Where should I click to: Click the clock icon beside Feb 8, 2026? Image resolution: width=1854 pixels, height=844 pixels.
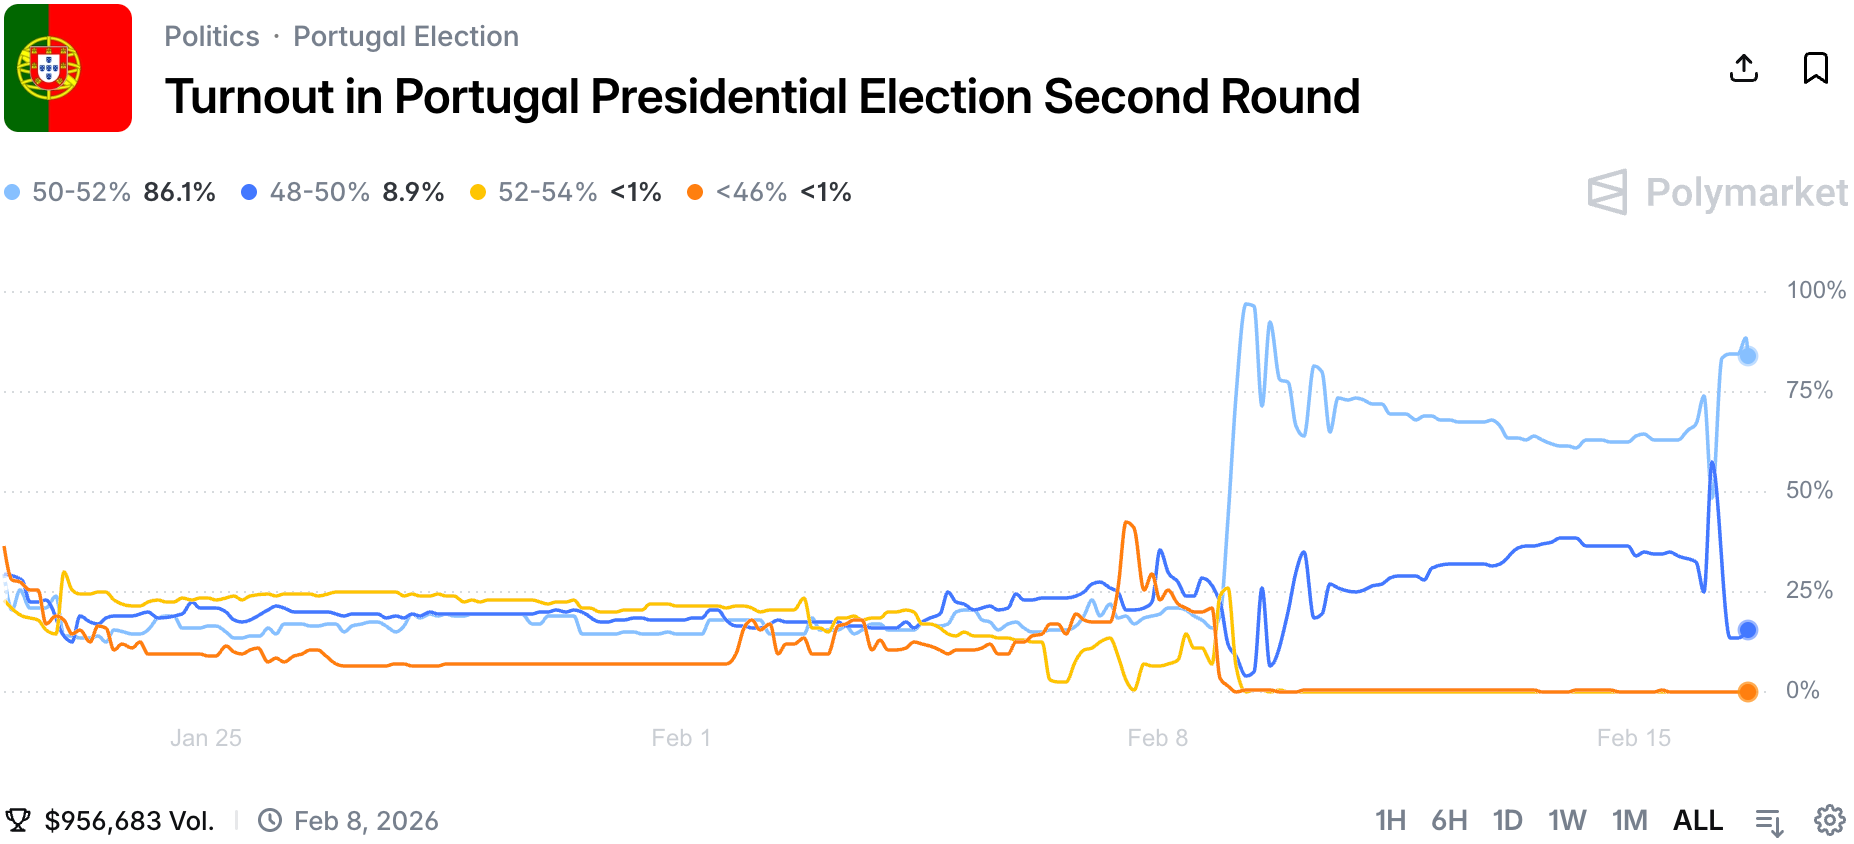[270, 820]
